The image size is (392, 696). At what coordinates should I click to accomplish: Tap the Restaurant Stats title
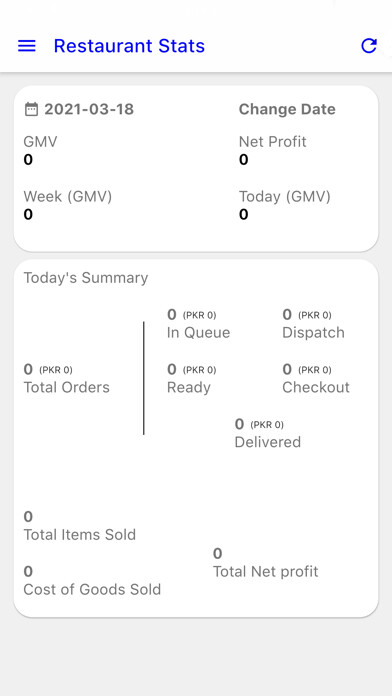tap(129, 46)
